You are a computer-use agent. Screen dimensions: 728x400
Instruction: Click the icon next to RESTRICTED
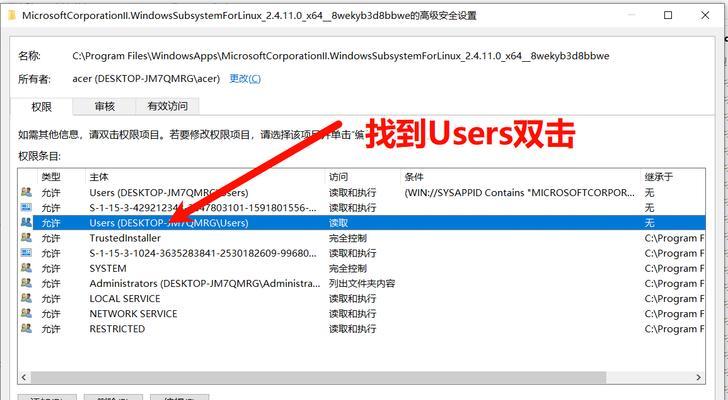tap(26, 329)
